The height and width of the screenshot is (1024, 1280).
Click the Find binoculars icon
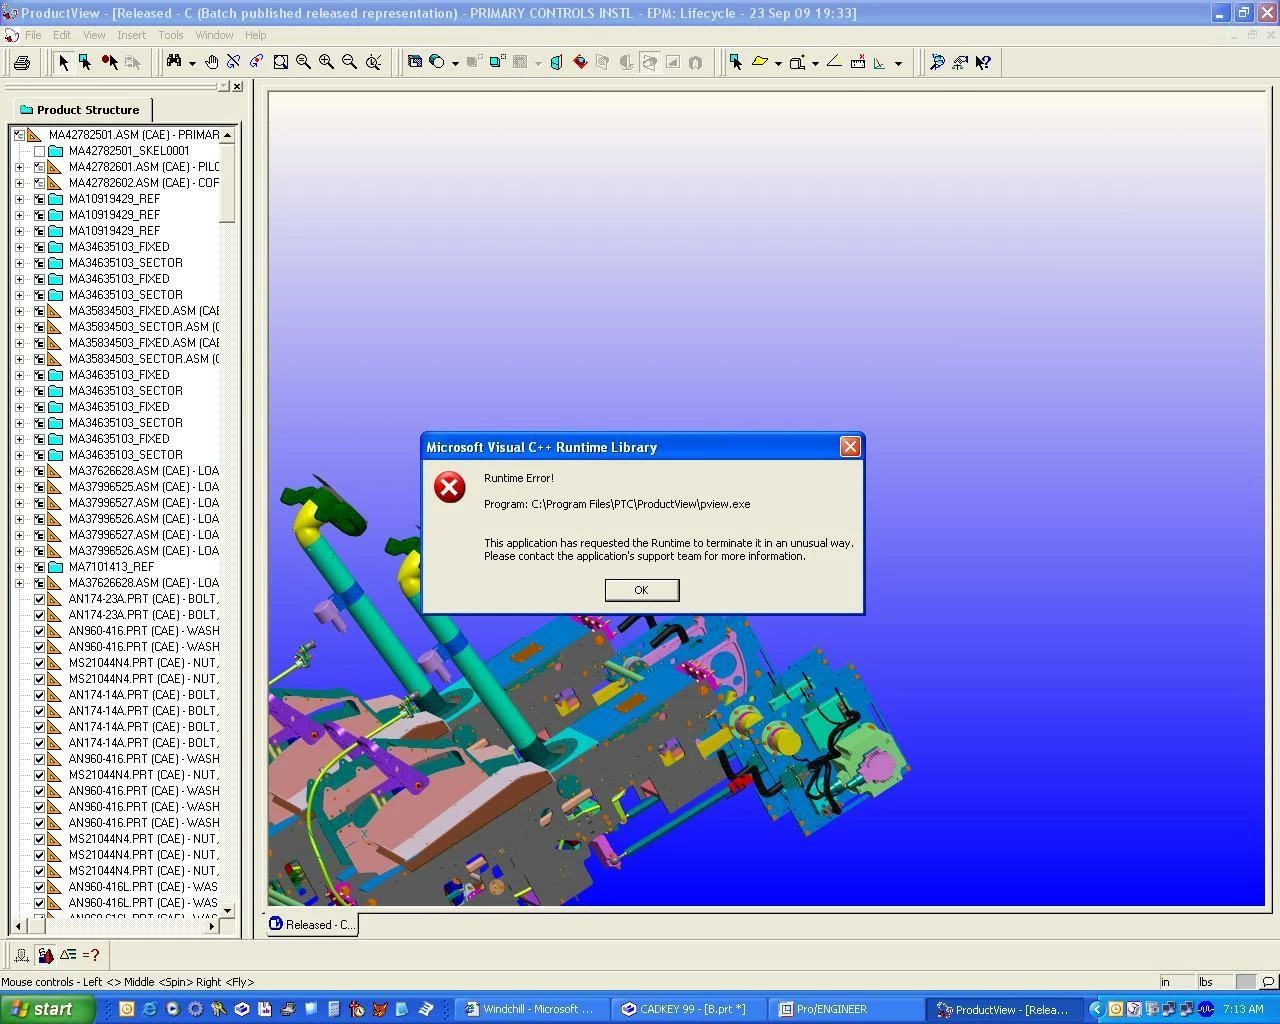tap(174, 62)
